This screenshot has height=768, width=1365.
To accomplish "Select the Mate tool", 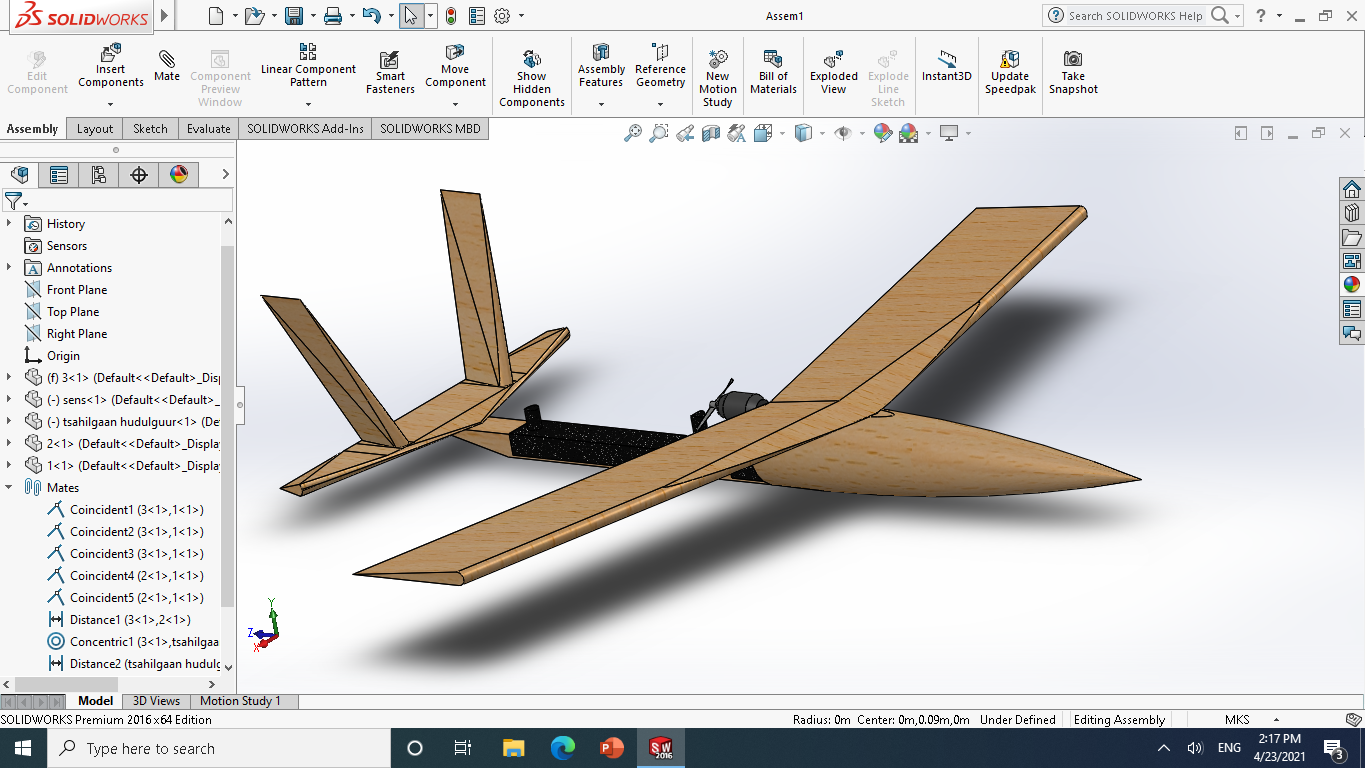I will click(166, 67).
